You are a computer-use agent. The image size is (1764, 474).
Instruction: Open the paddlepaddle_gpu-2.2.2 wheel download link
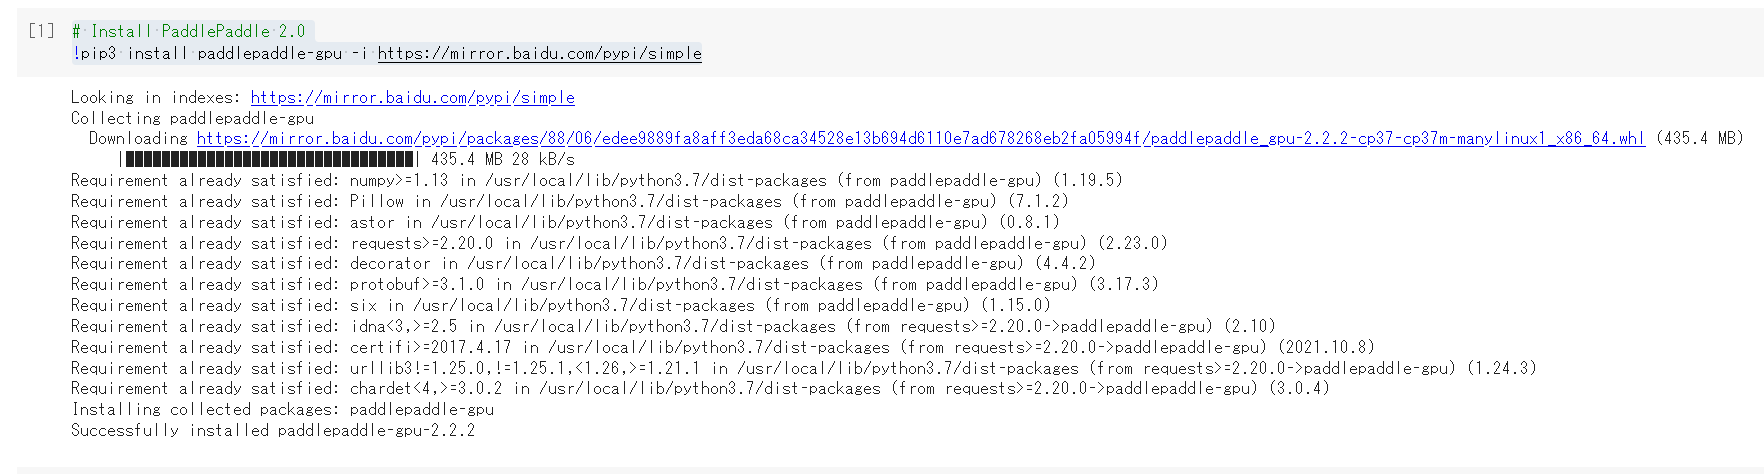tap(920, 139)
